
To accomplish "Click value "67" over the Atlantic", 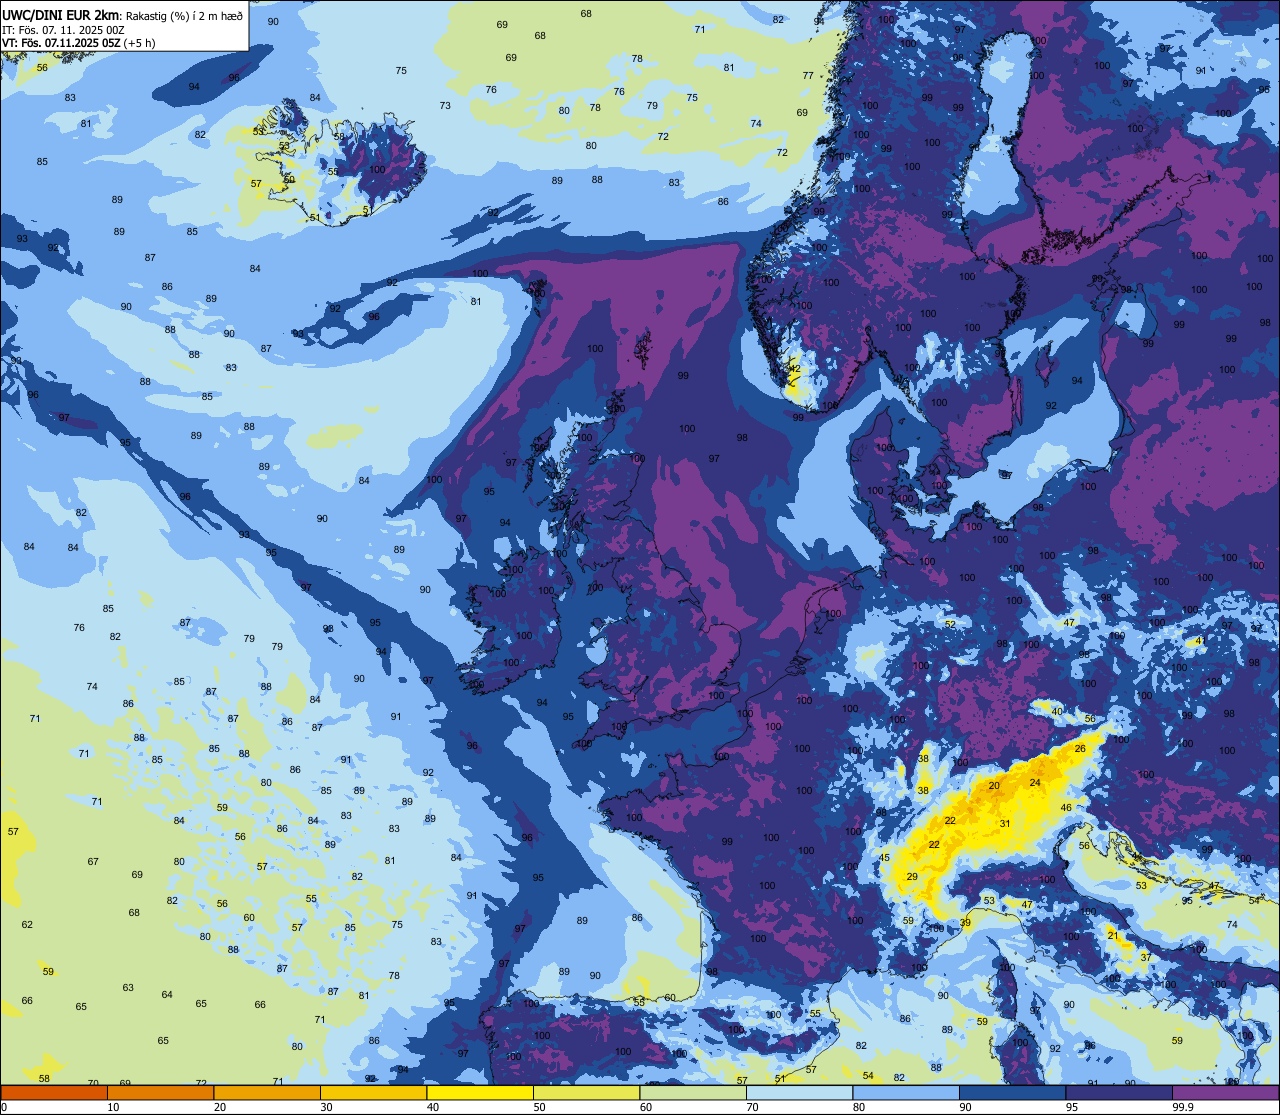I will tap(93, 862).
